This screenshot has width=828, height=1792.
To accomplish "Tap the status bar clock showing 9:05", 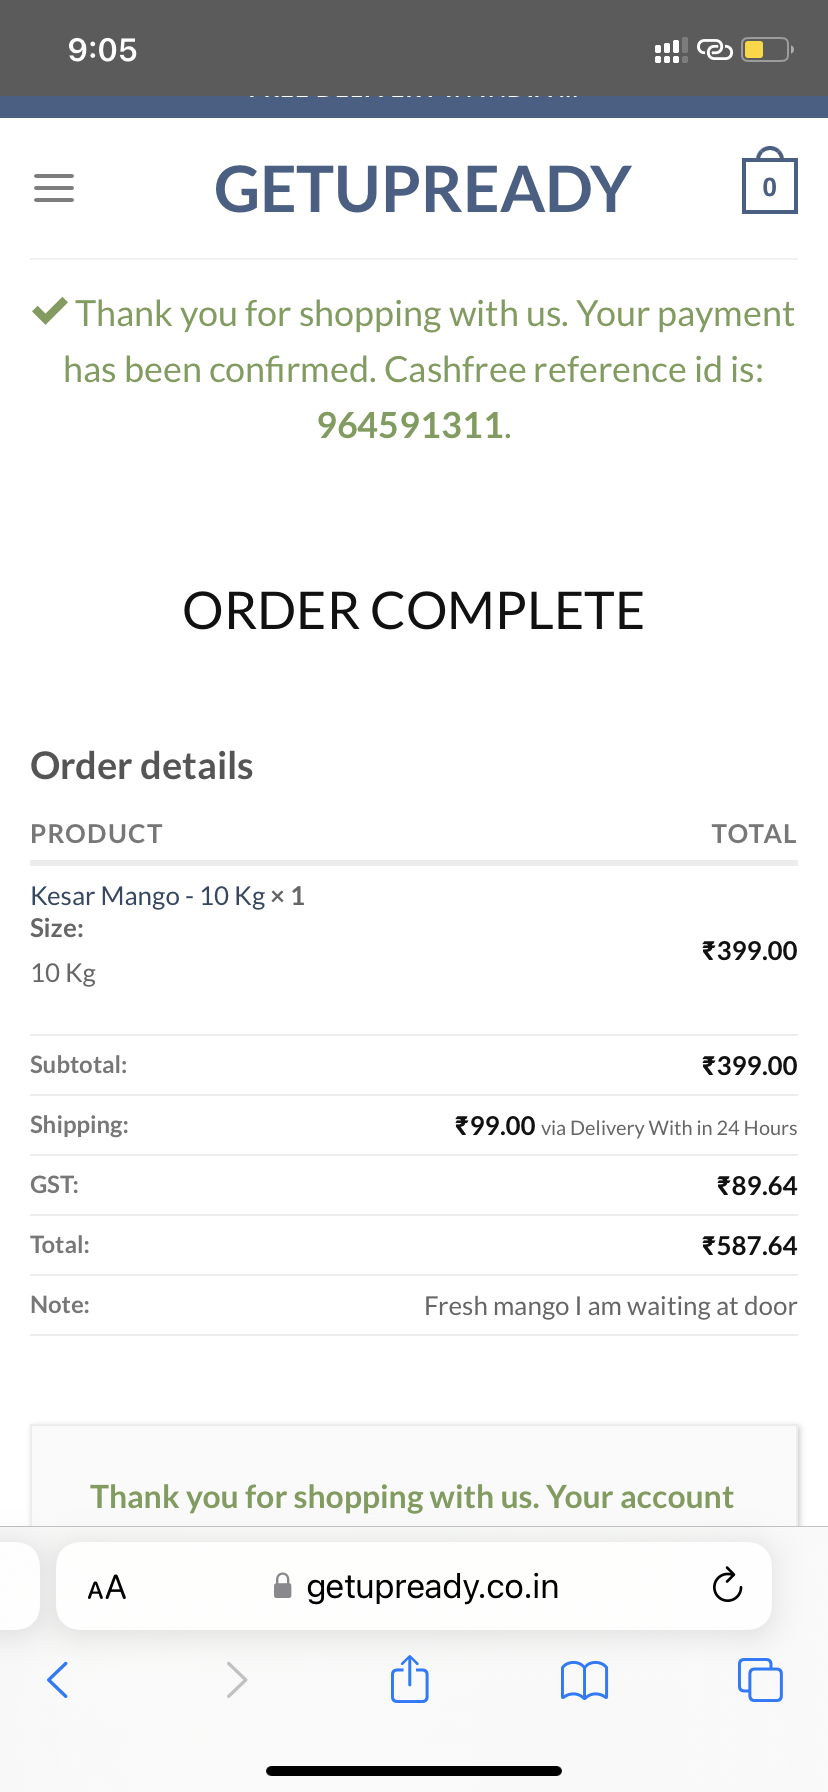I will coord(102,50).
